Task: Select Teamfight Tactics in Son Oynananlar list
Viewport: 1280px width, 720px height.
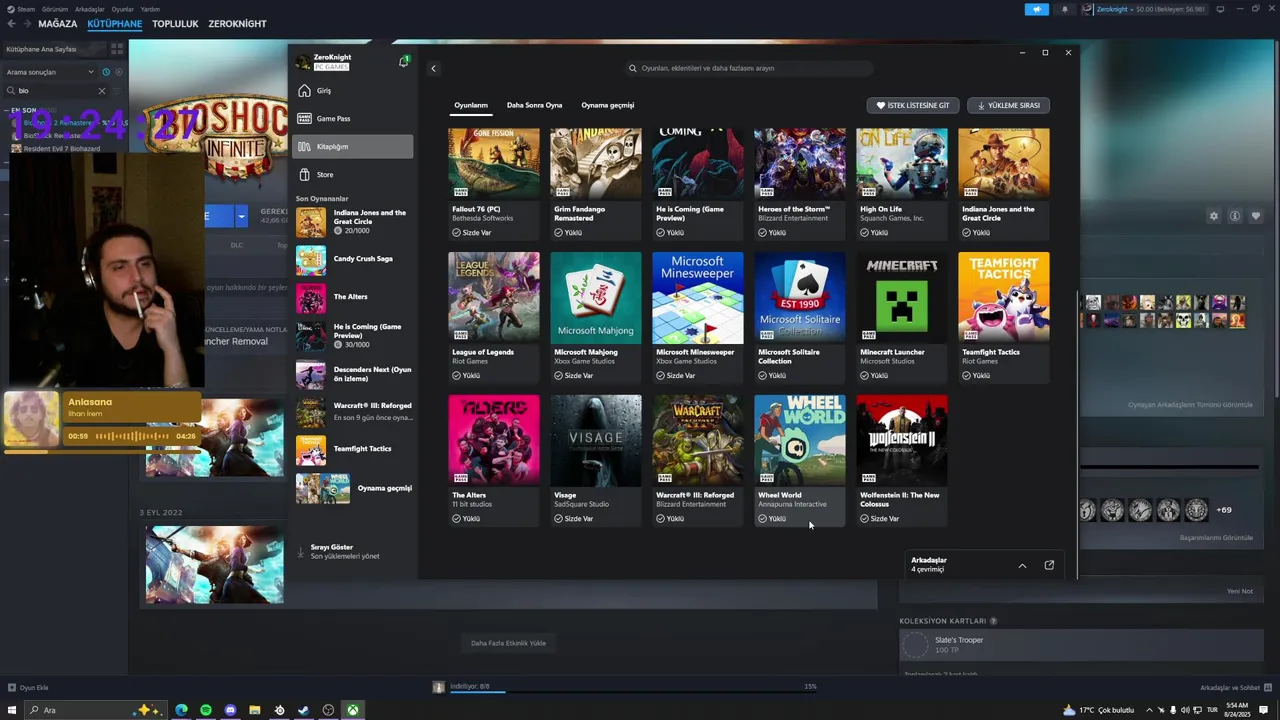Action: click(x=354, y=449)
